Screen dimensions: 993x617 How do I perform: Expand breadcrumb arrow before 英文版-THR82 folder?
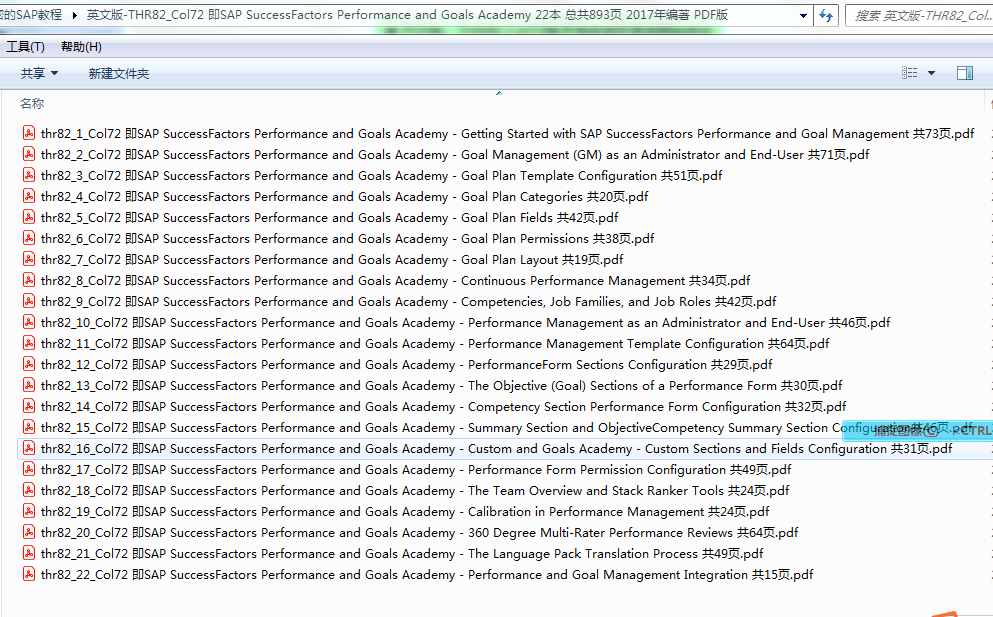(x=75, y=15)
